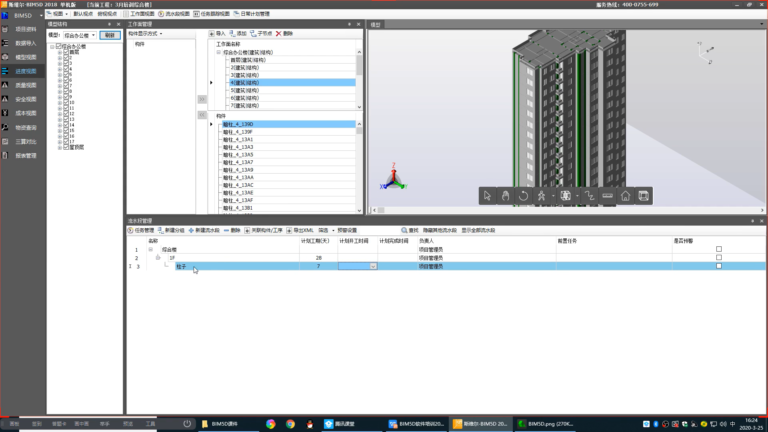This screenshot has width=768, height=432.
Task: Uncheck the floor 10 checkbox in the model tree
Action: 66,102
